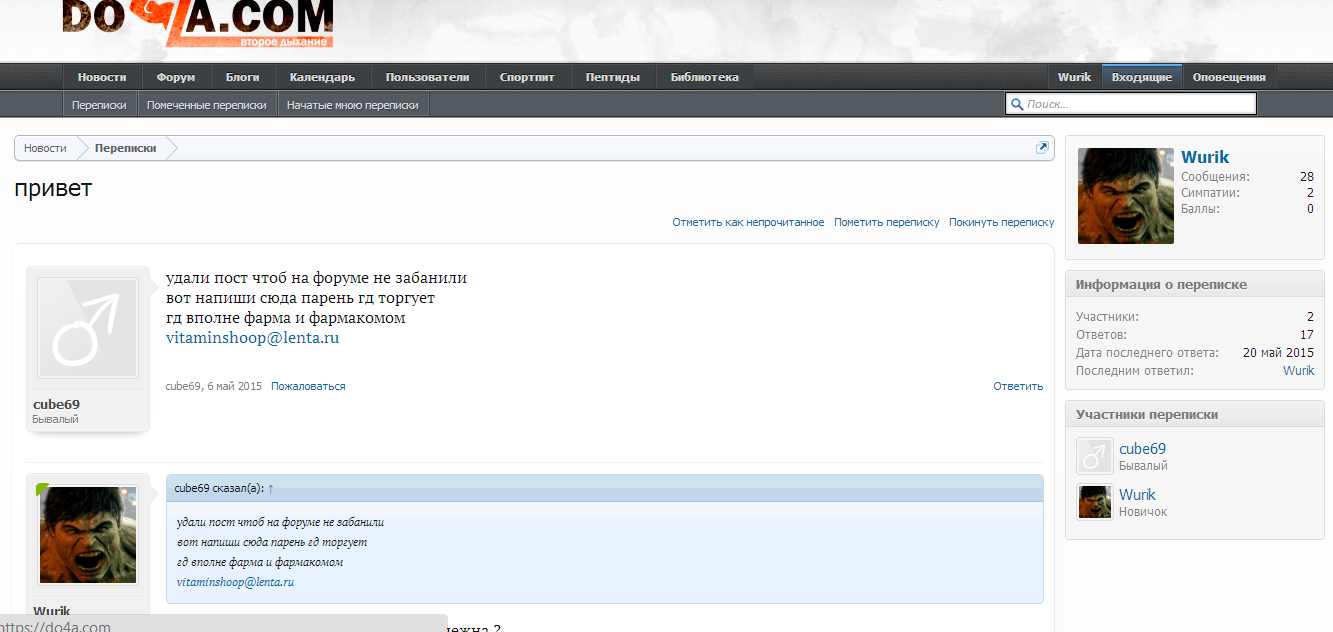Open Wurik's large Hulk avatar in sidebar

(1126, 196)
